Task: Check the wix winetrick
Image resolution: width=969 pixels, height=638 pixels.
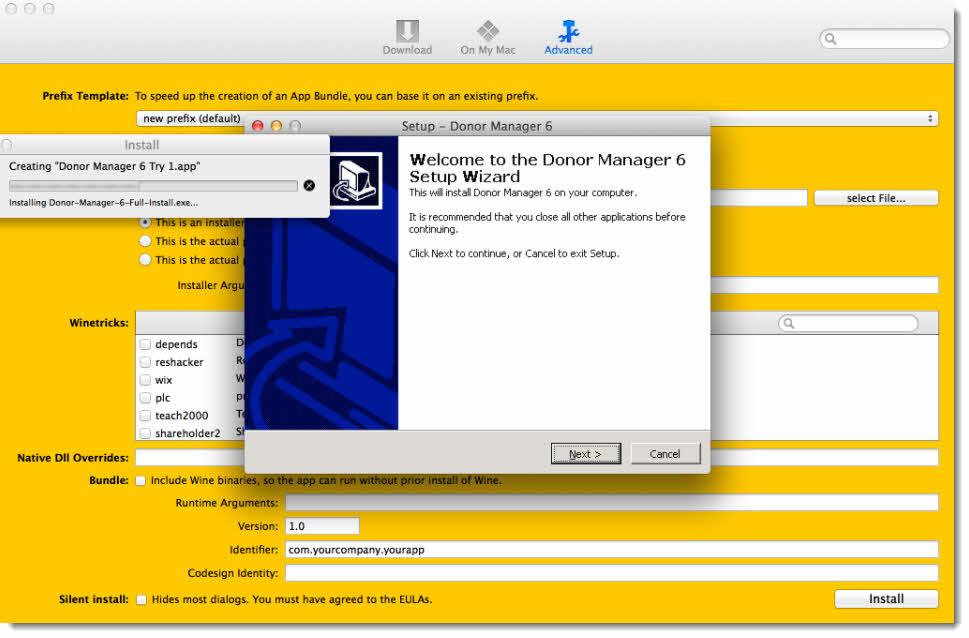Action: [x=145, y=380]
